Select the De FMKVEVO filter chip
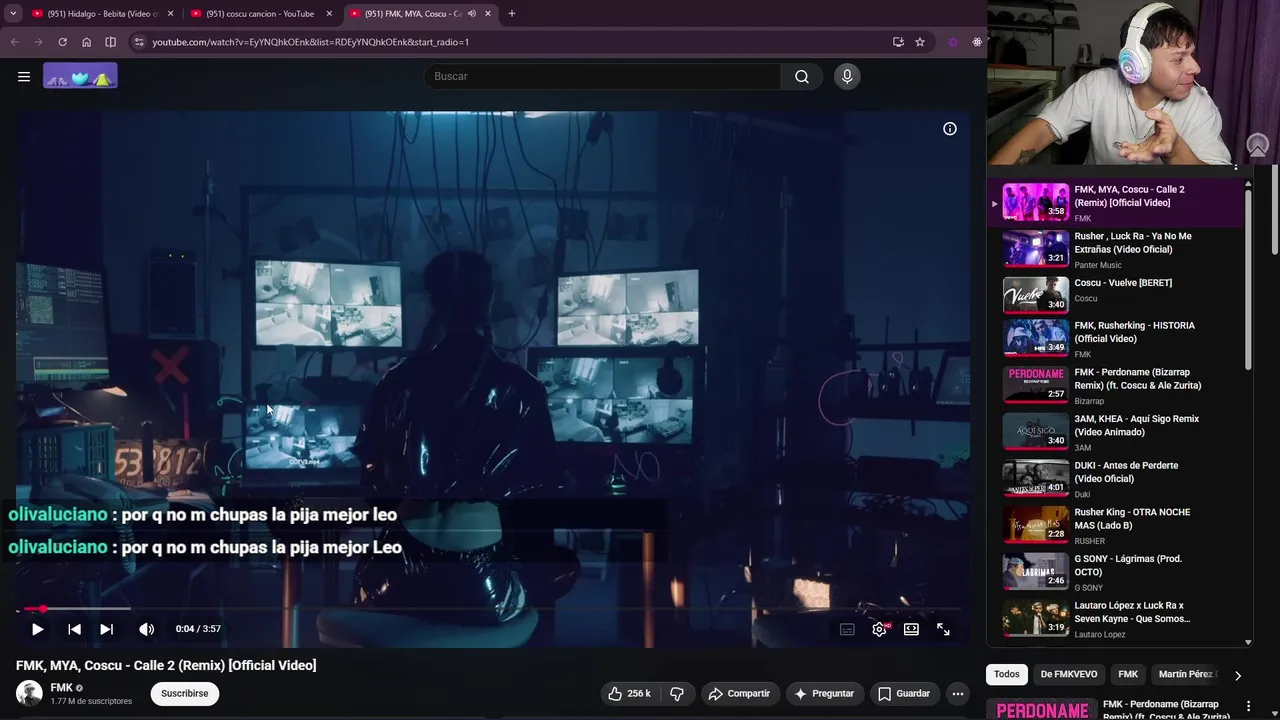The image size is (1280, 720). (x=1068, y=674)
